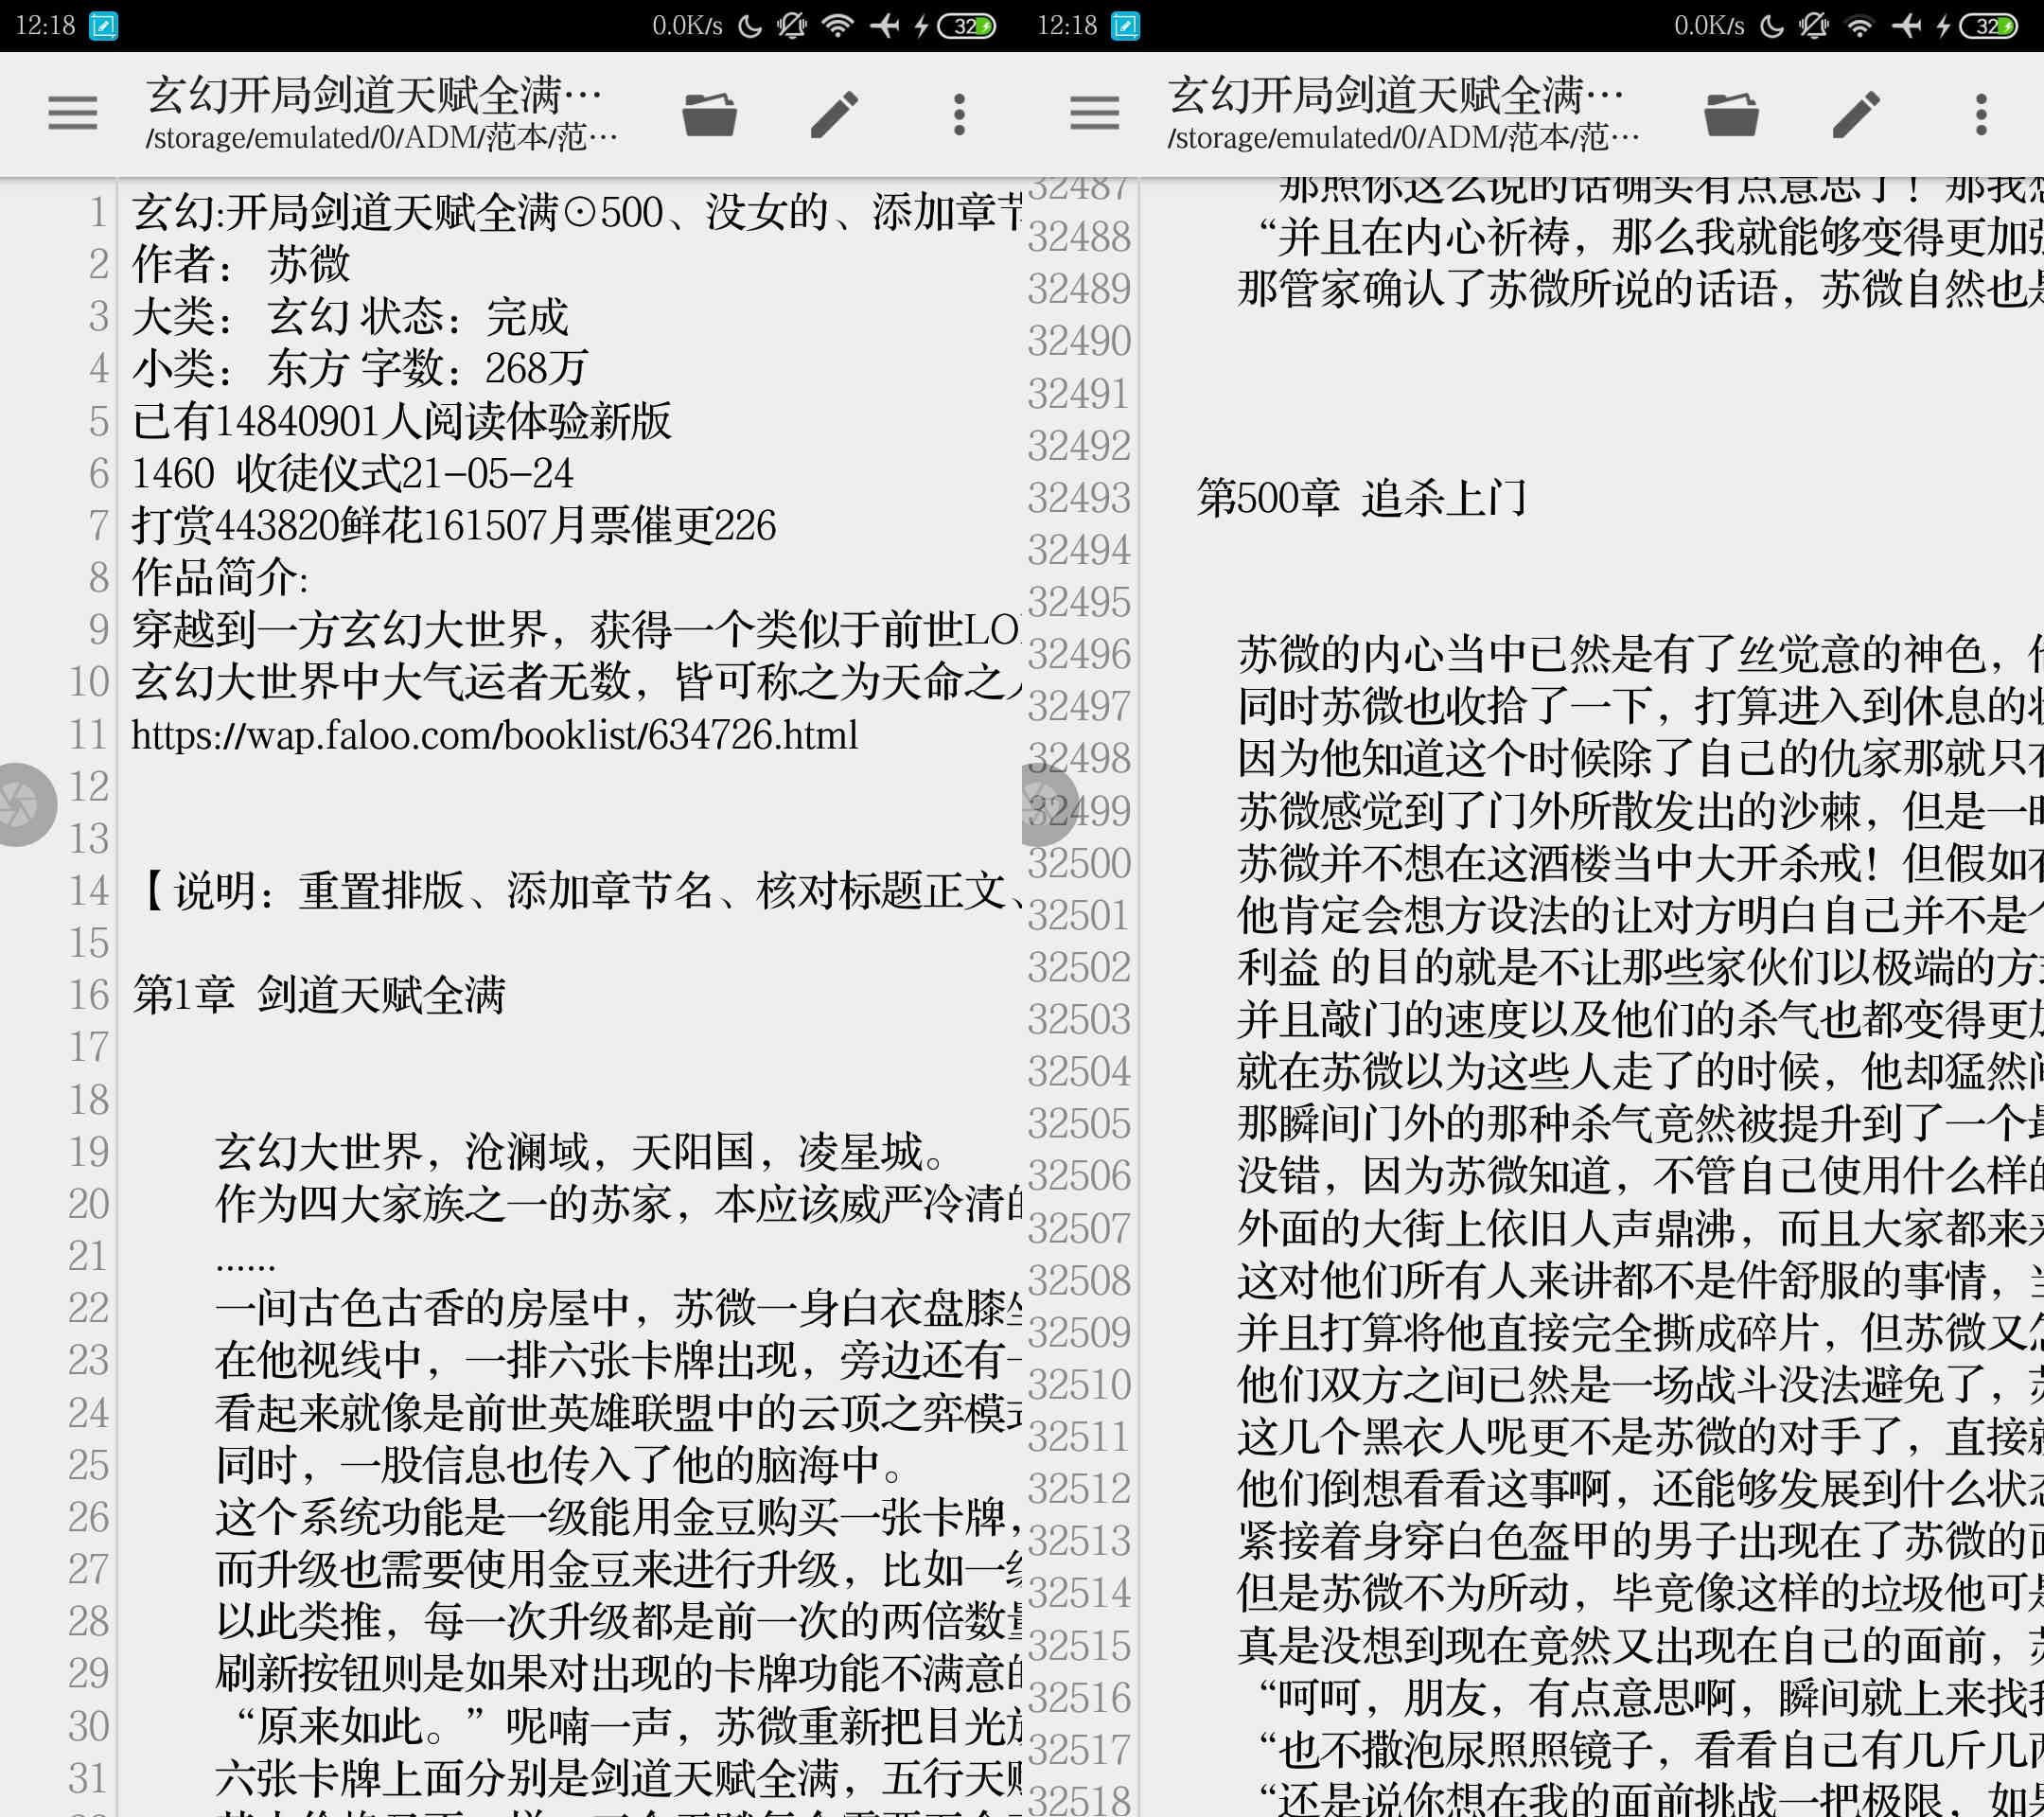
Task: Open hamburger menu in left pane
Action: (x=73, y=113)
